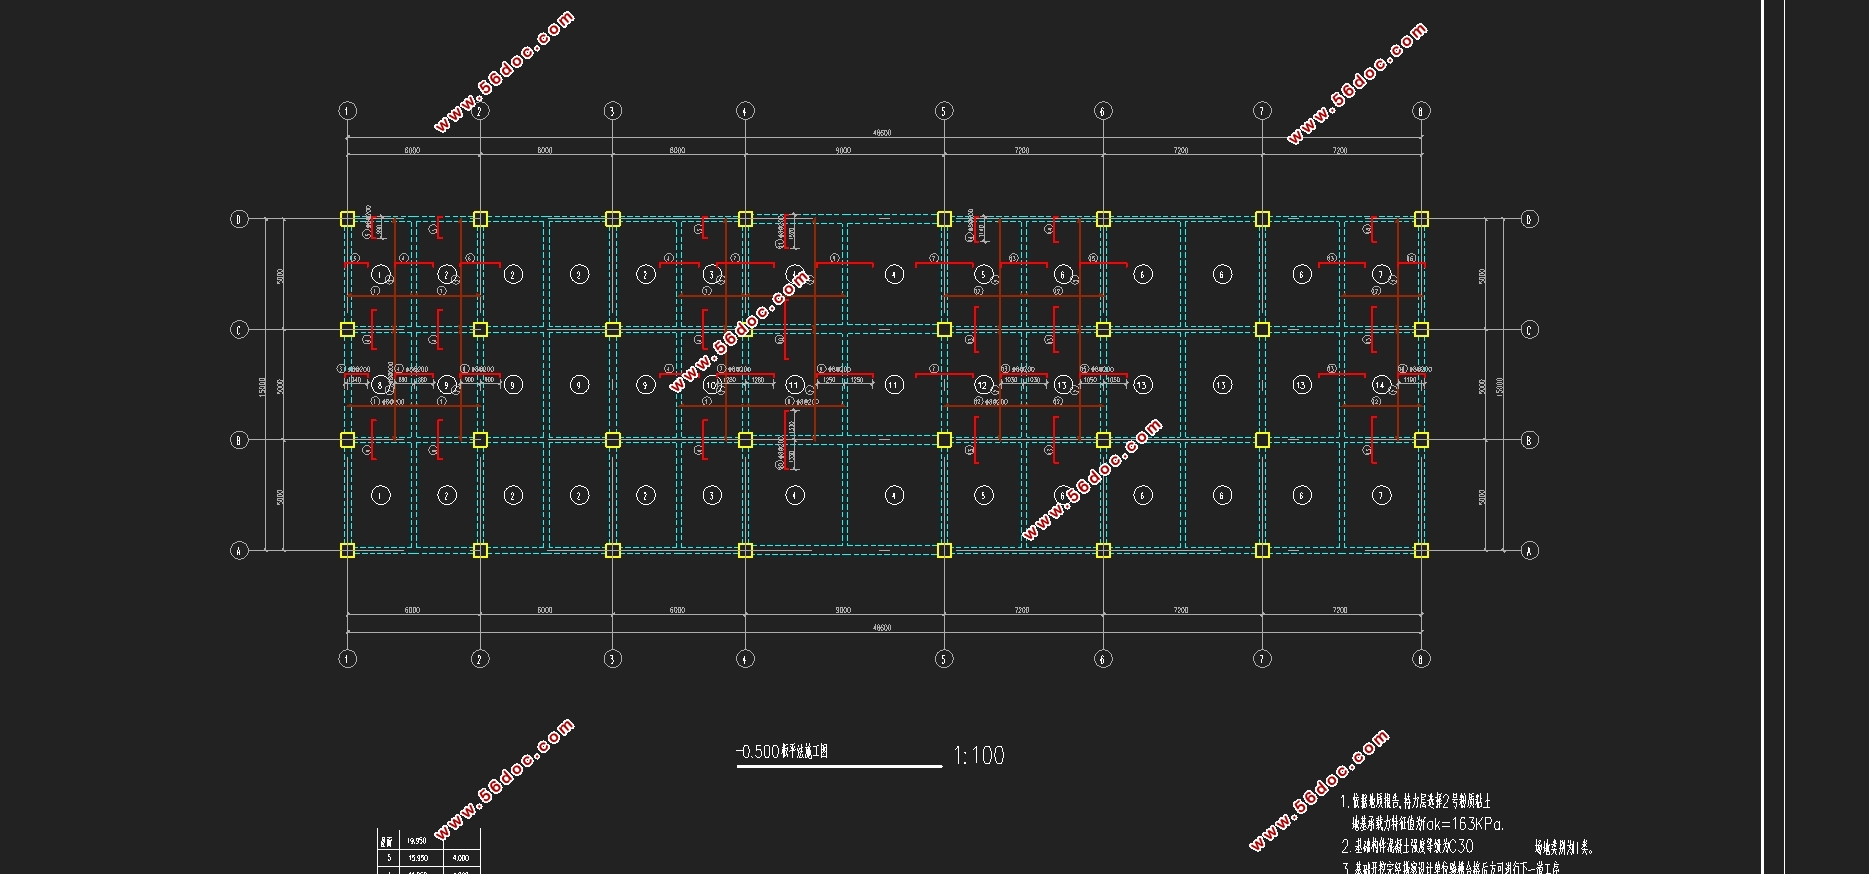Select the "7200" dimension between bottom axes 5 and 6
The image size is (1869, 874).
[1022, 610]
